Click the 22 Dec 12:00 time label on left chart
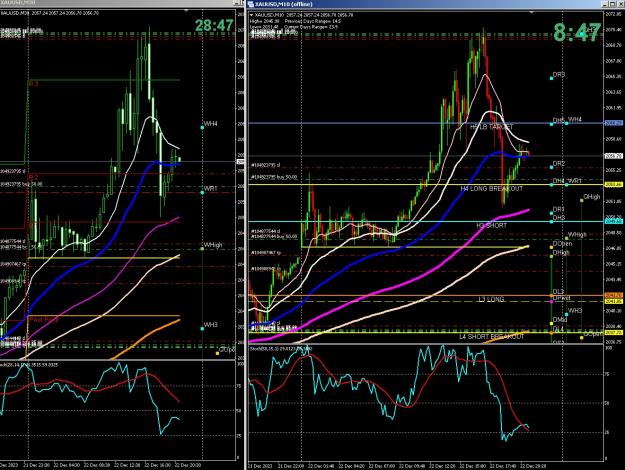Screen dimensions: 625x470 pyautogui.click(x=127, y=465)
